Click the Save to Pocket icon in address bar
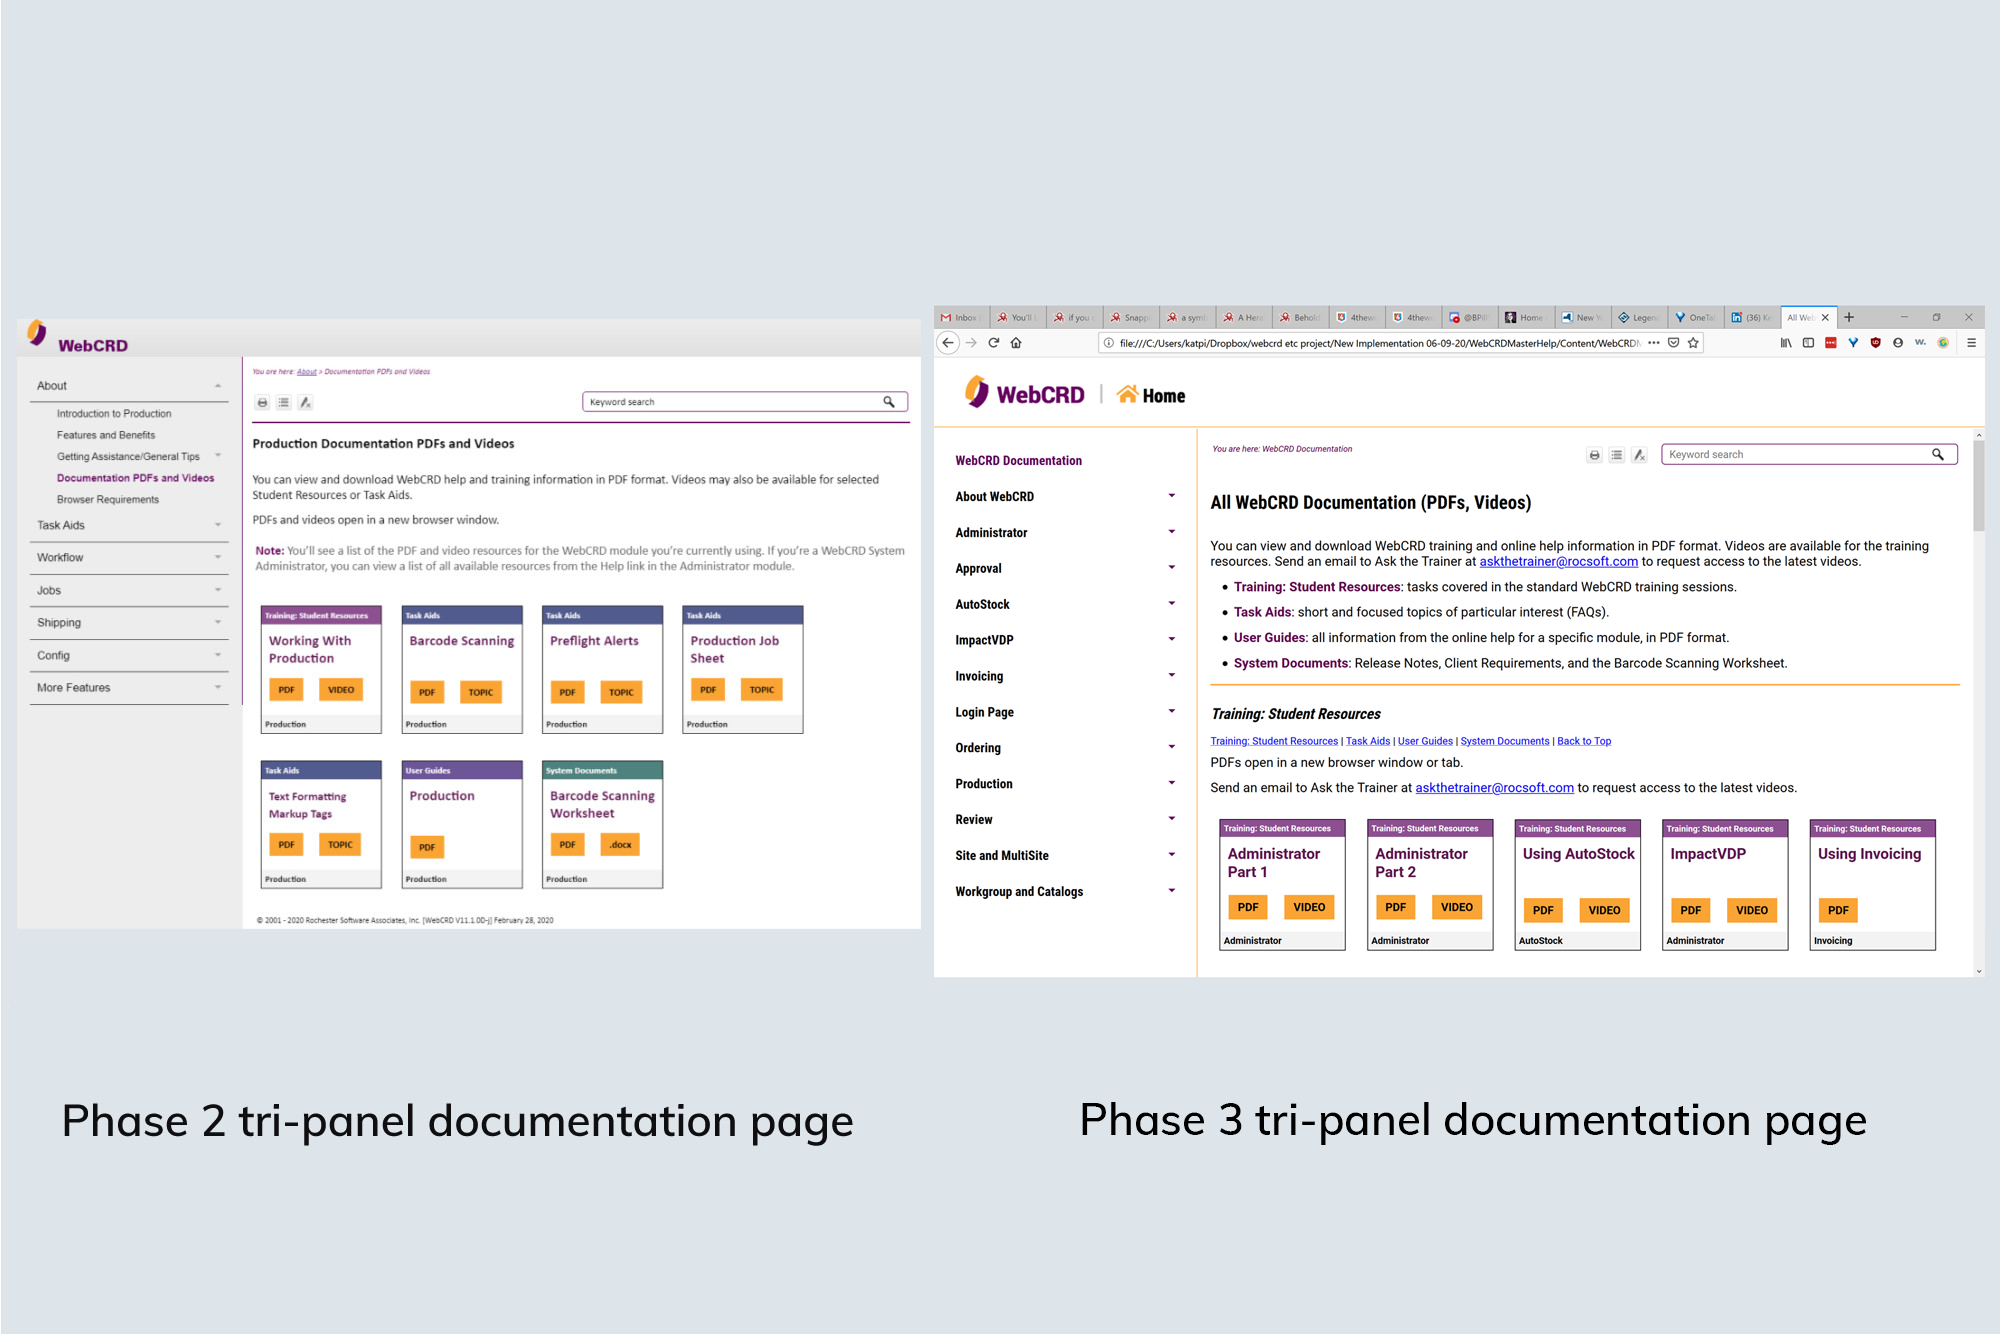The image size is (2000, 1334). (1673, 343)
